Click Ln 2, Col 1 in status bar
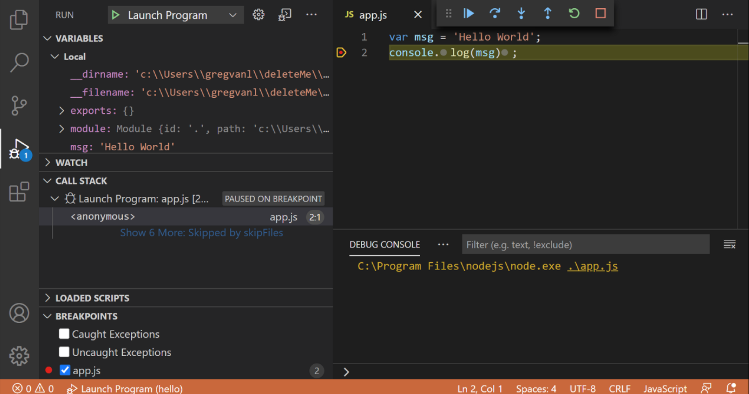The width and height of the screenshot is (749, 394). click(480, 388)
